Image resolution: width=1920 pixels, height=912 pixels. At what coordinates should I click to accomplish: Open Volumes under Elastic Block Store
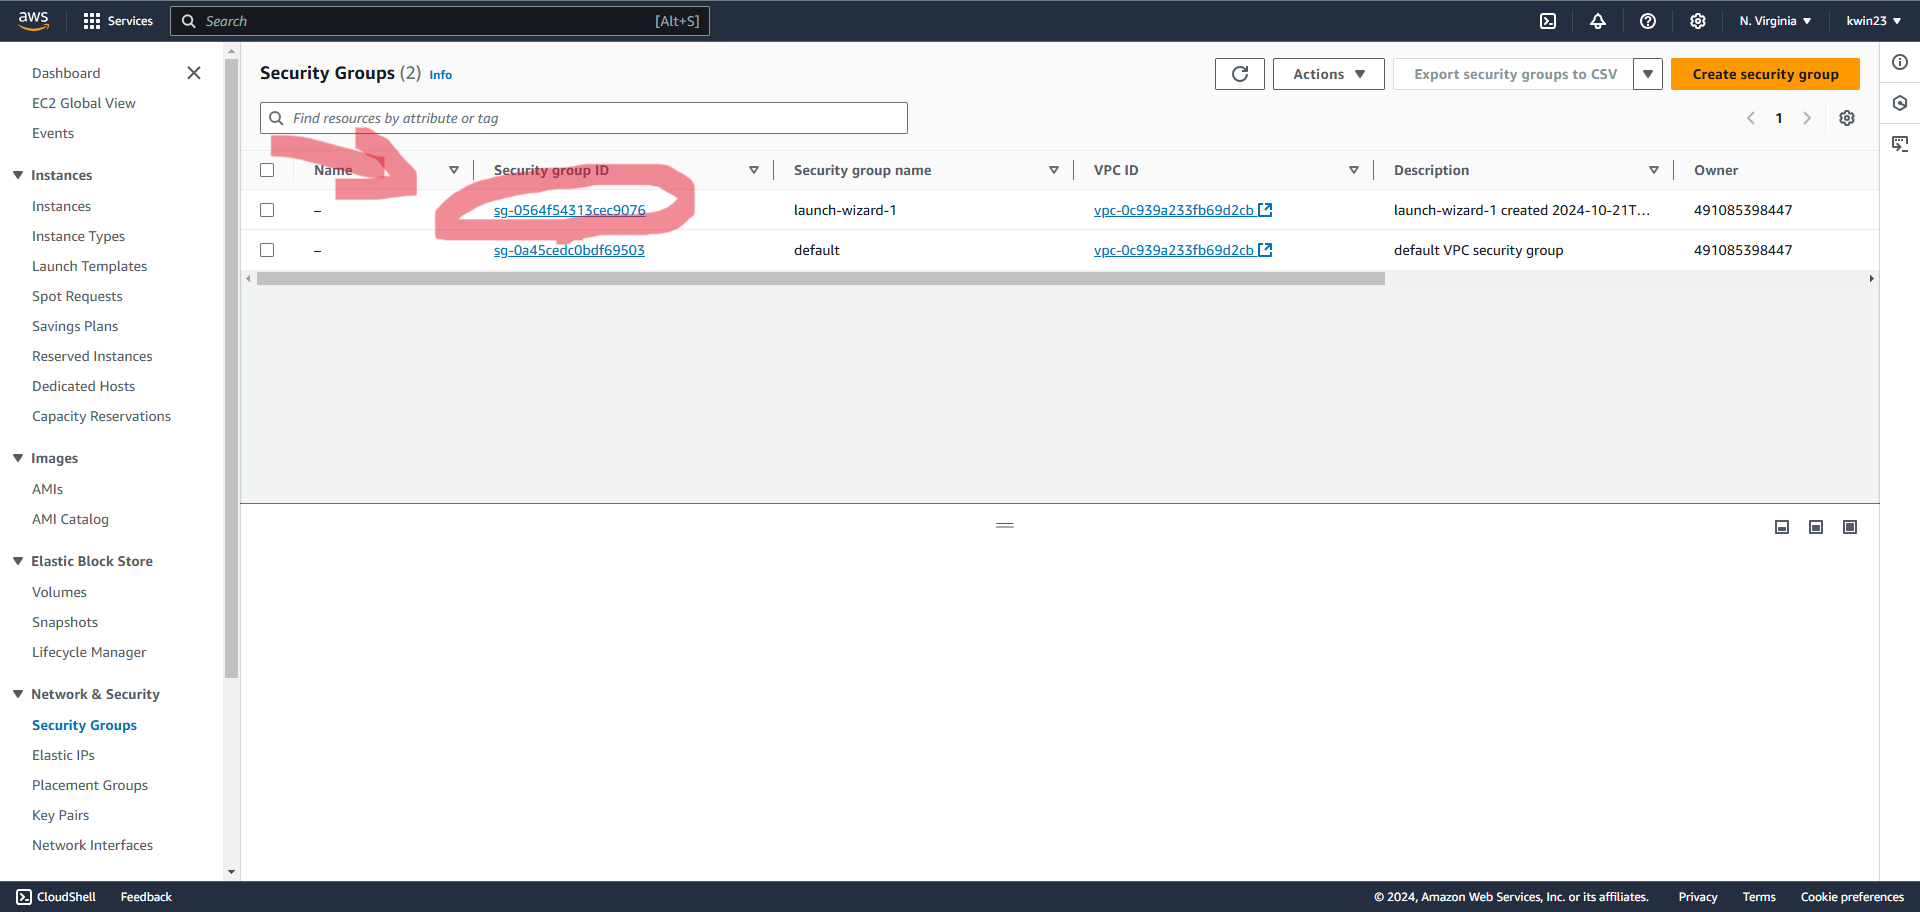[59, 592]
